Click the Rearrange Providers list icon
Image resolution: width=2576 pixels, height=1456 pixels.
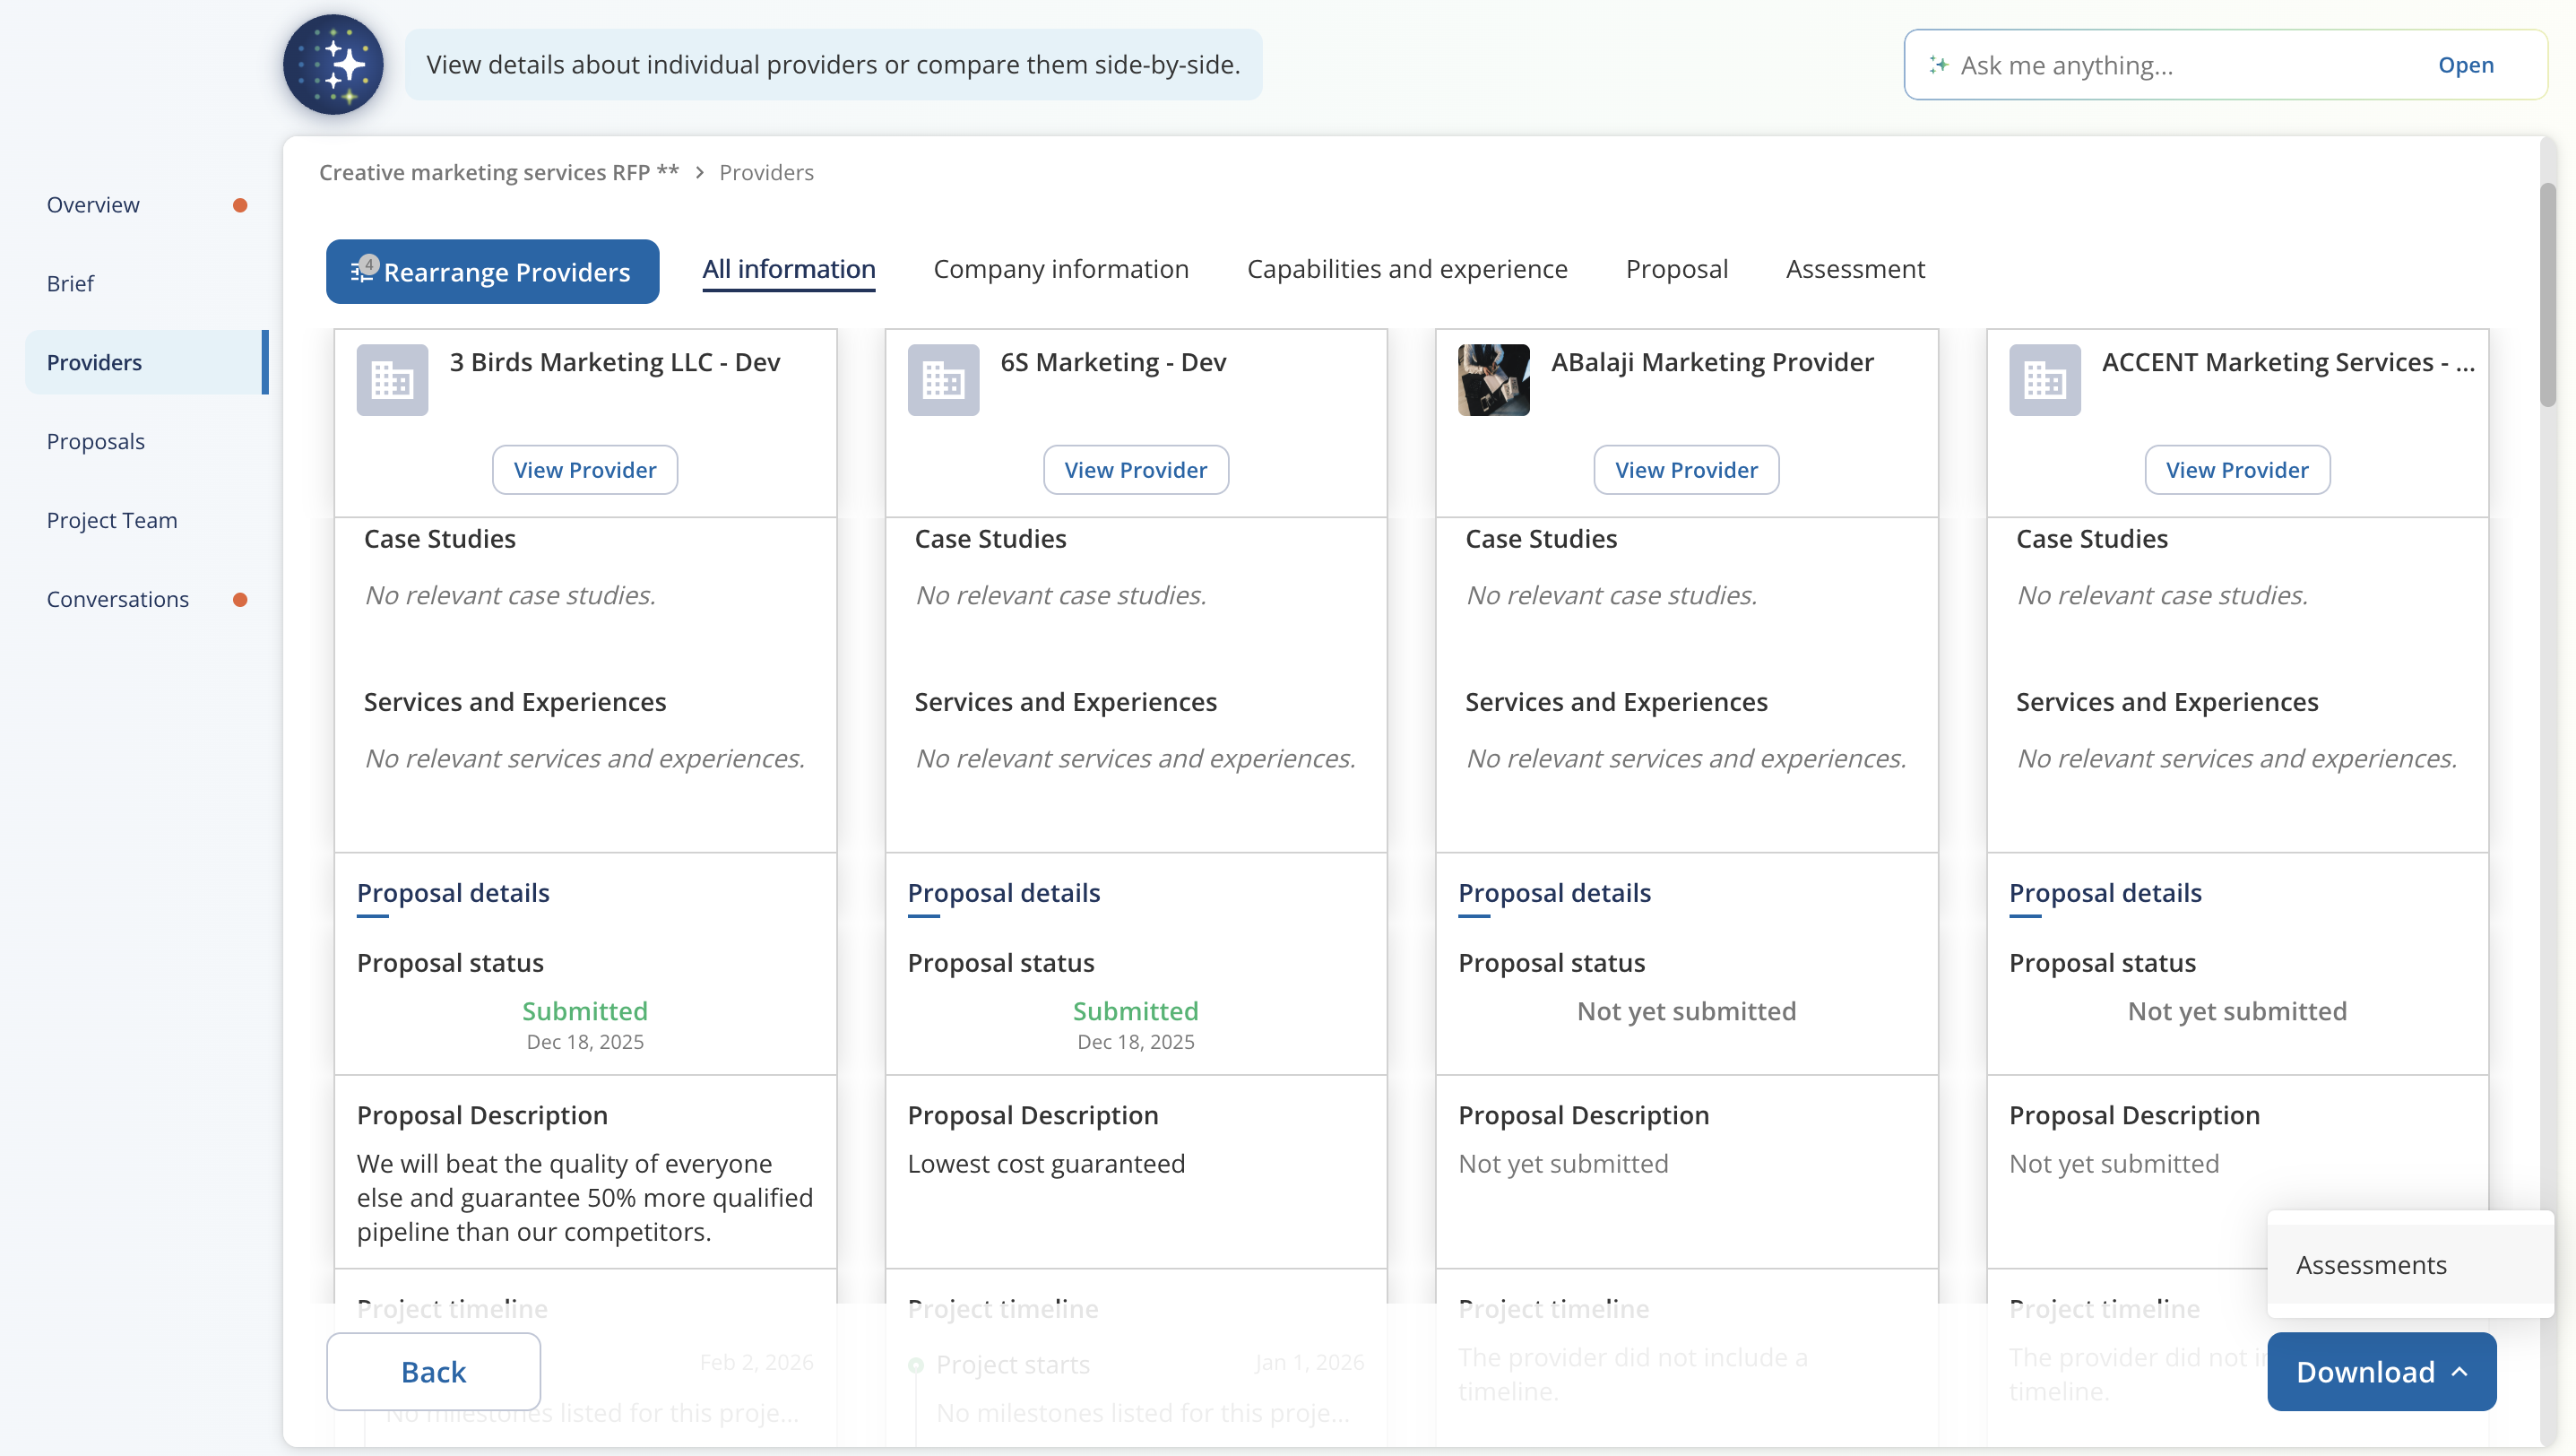[x=361, y=271]
